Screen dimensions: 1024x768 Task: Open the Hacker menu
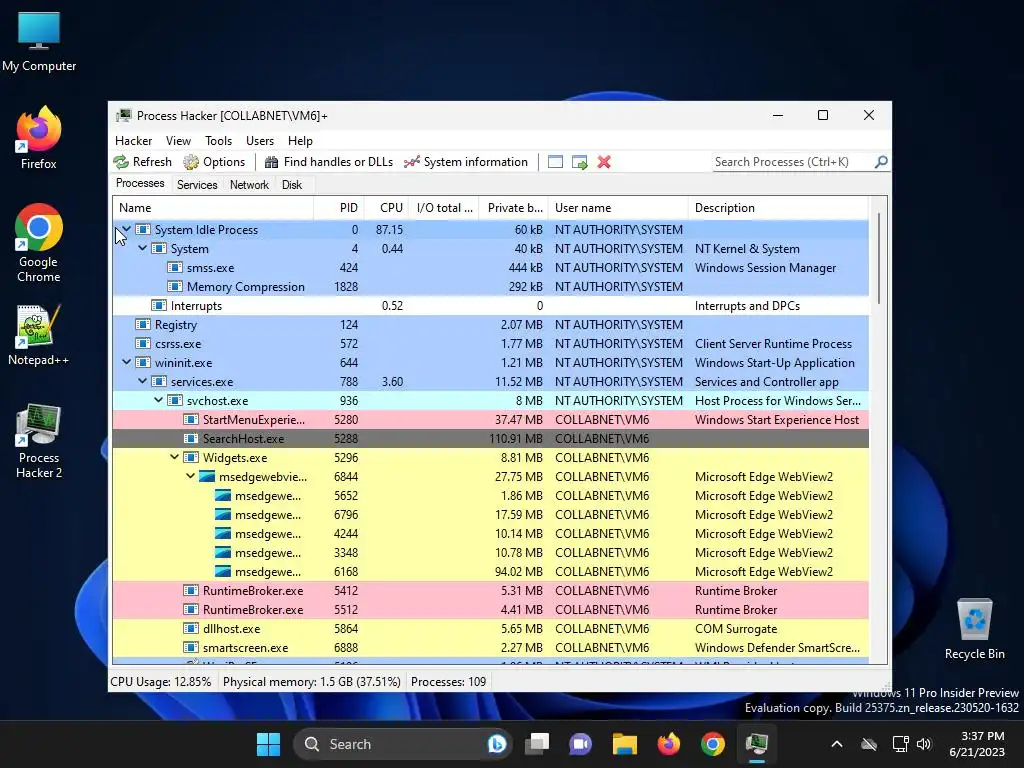point(133,140)
